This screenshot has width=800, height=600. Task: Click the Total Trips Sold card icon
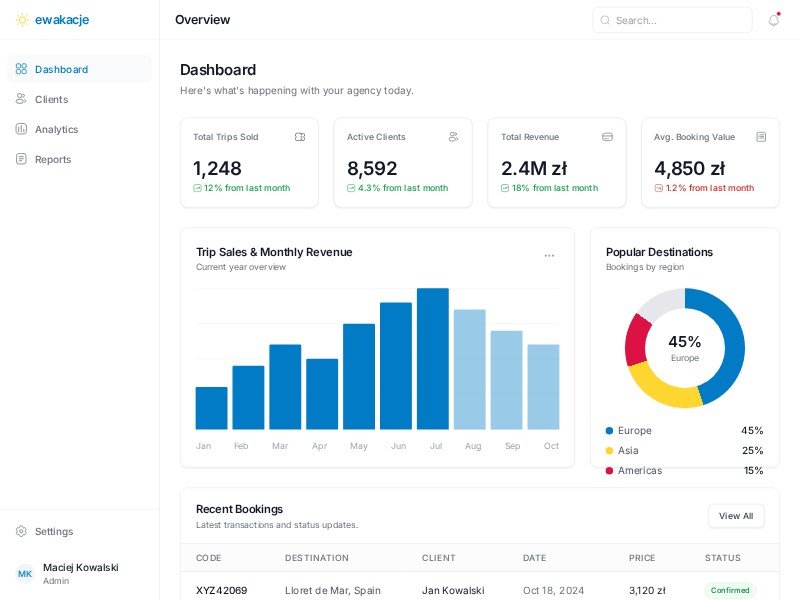coord(300,137)
